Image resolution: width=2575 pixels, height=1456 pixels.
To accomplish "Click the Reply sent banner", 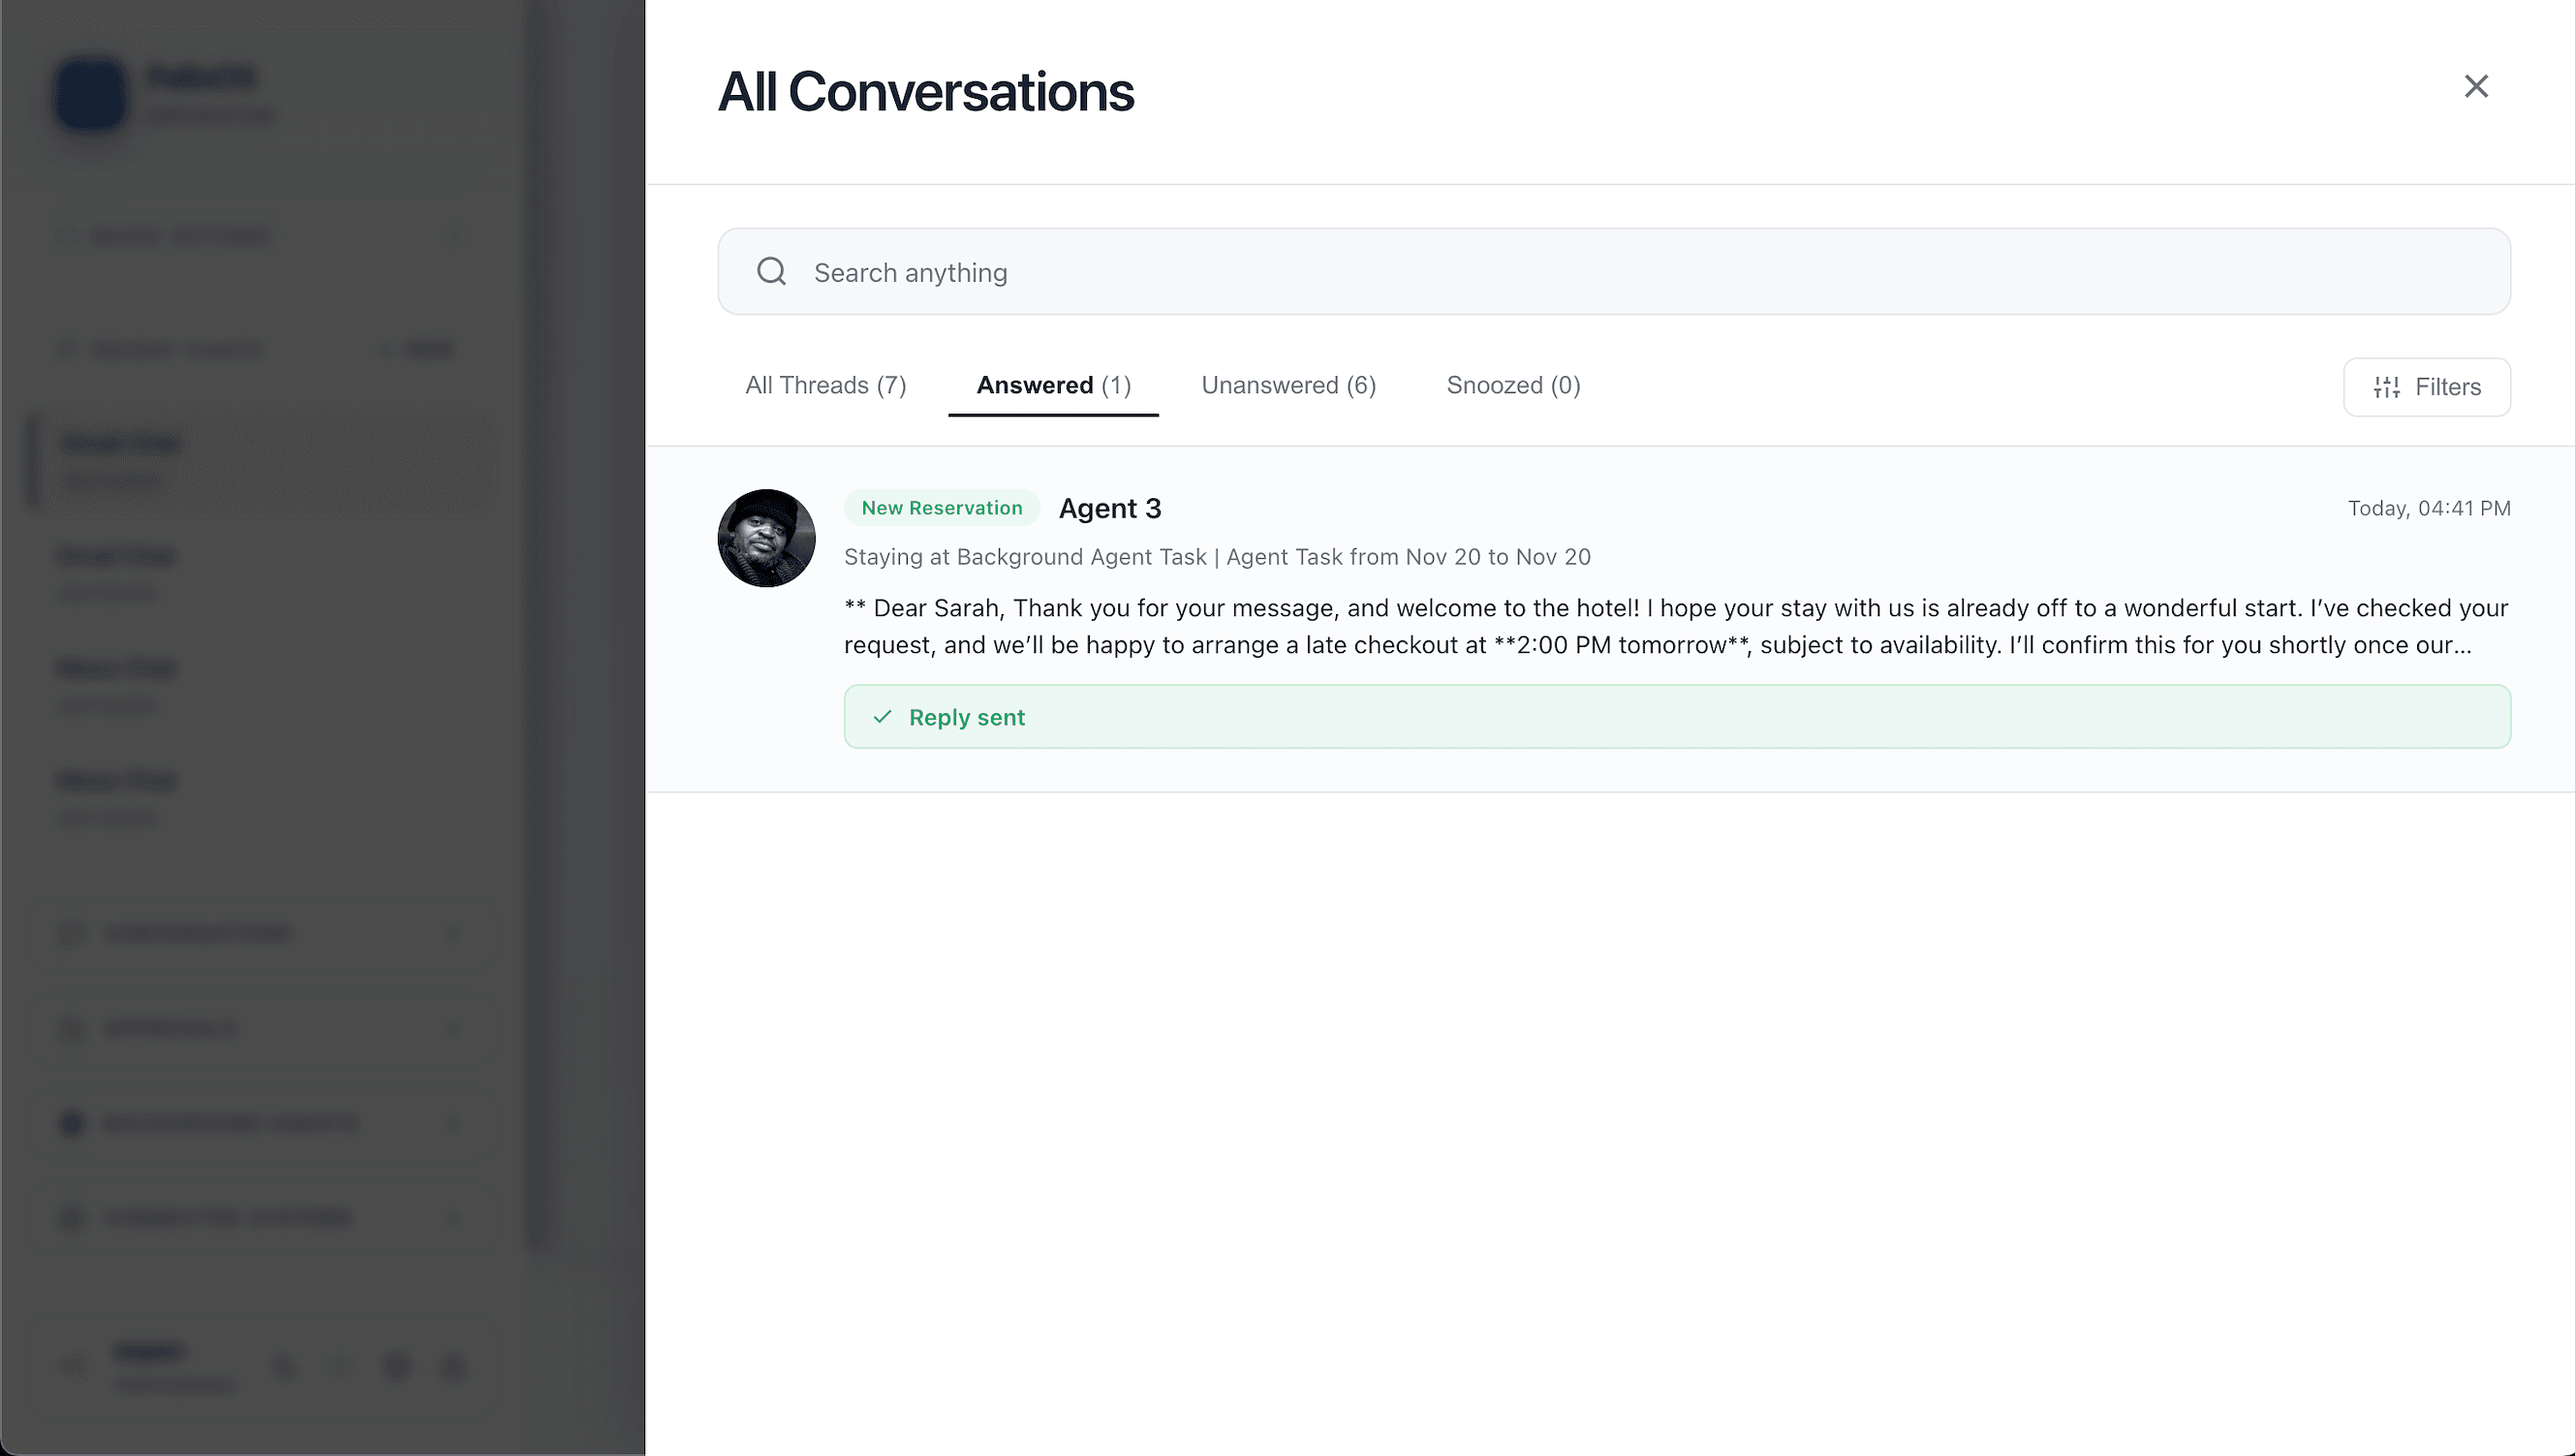I will point(1676,717).
